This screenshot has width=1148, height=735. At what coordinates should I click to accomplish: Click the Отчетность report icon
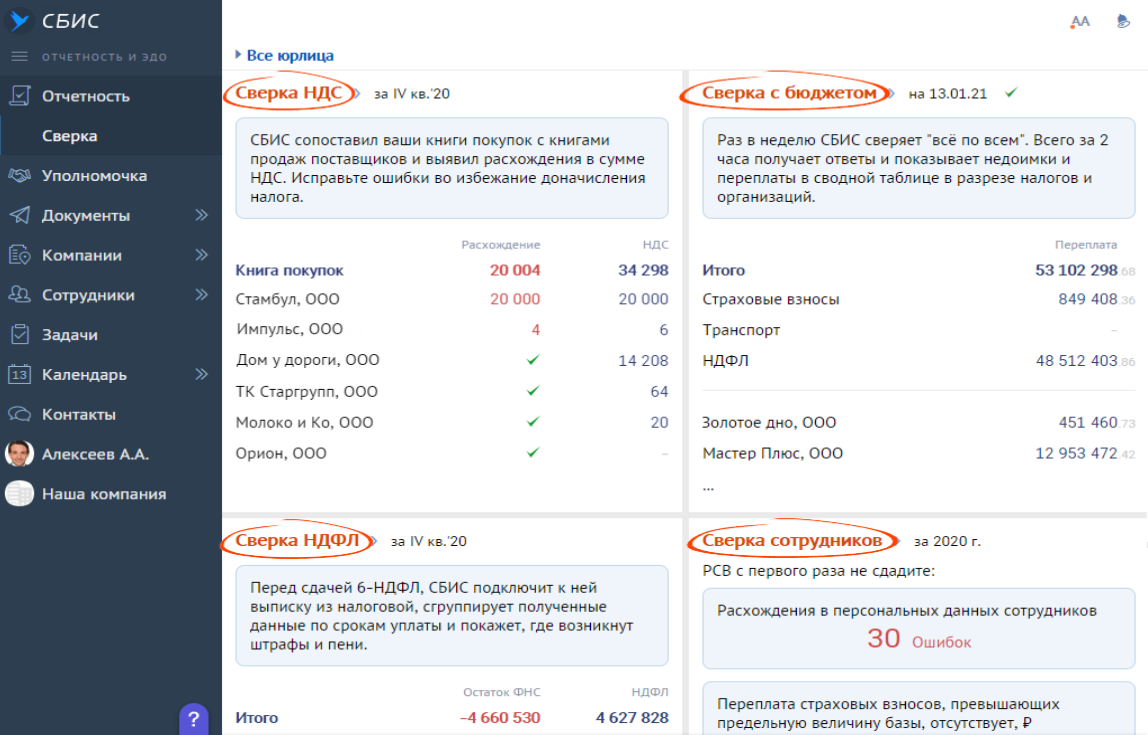(x=19, y=96)
